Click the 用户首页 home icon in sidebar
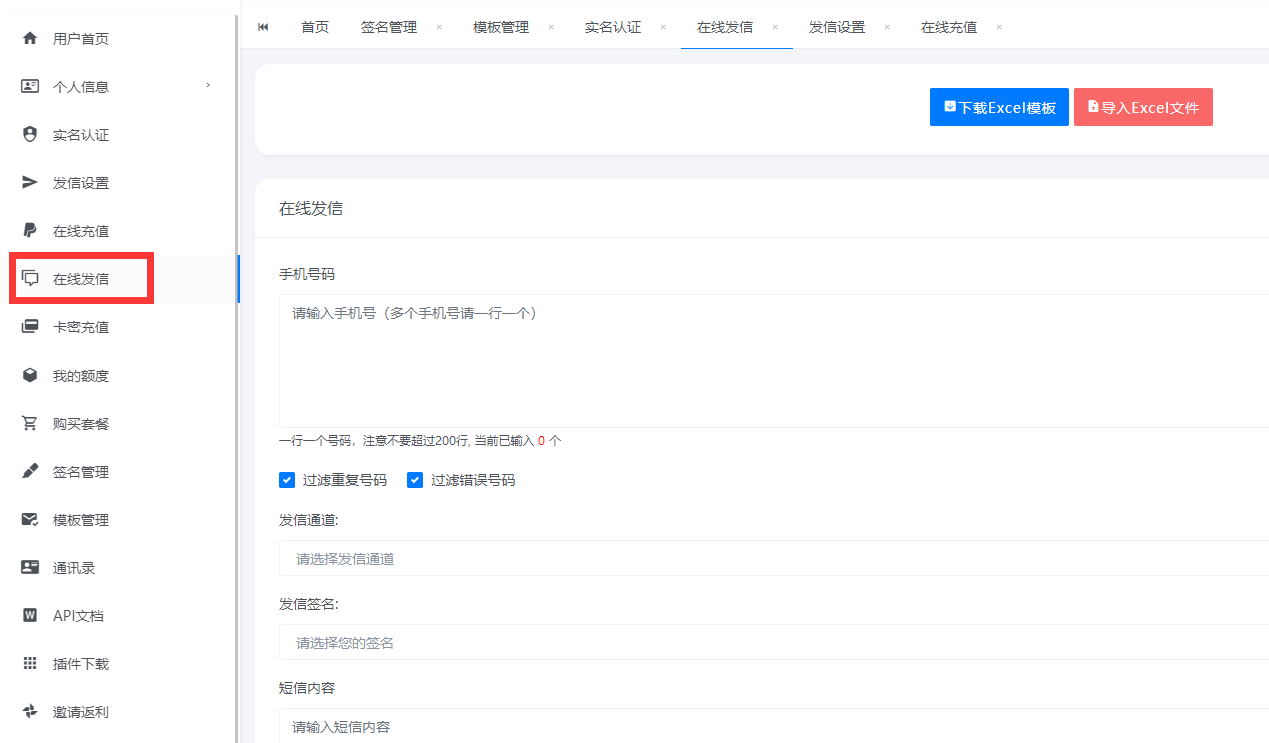1269x743 pixels. coord(30,39)
